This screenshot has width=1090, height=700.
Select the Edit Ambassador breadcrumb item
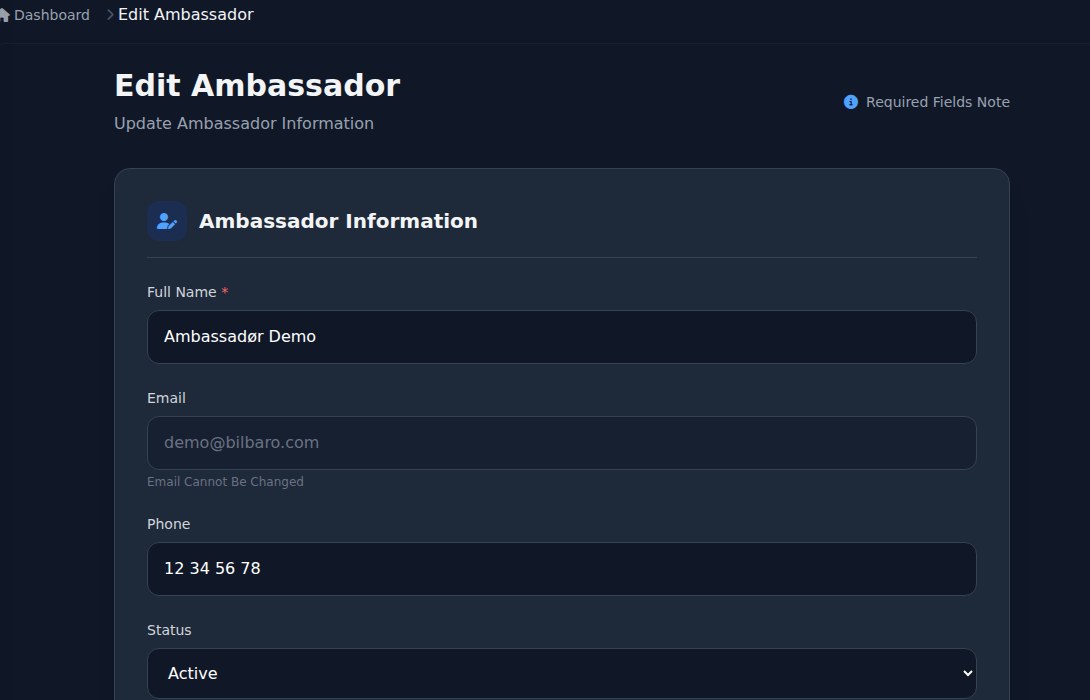coord(186,15)
